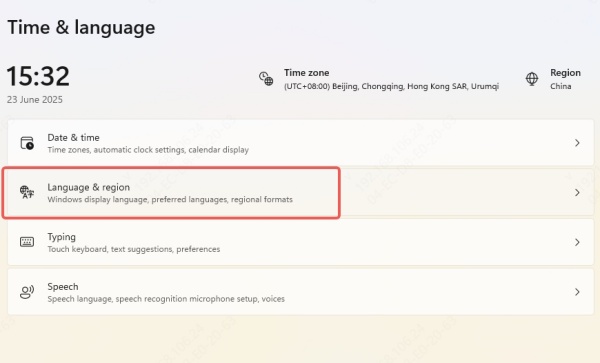Expand the Language & region chevron
600x363 pixels.
point(577,192)
